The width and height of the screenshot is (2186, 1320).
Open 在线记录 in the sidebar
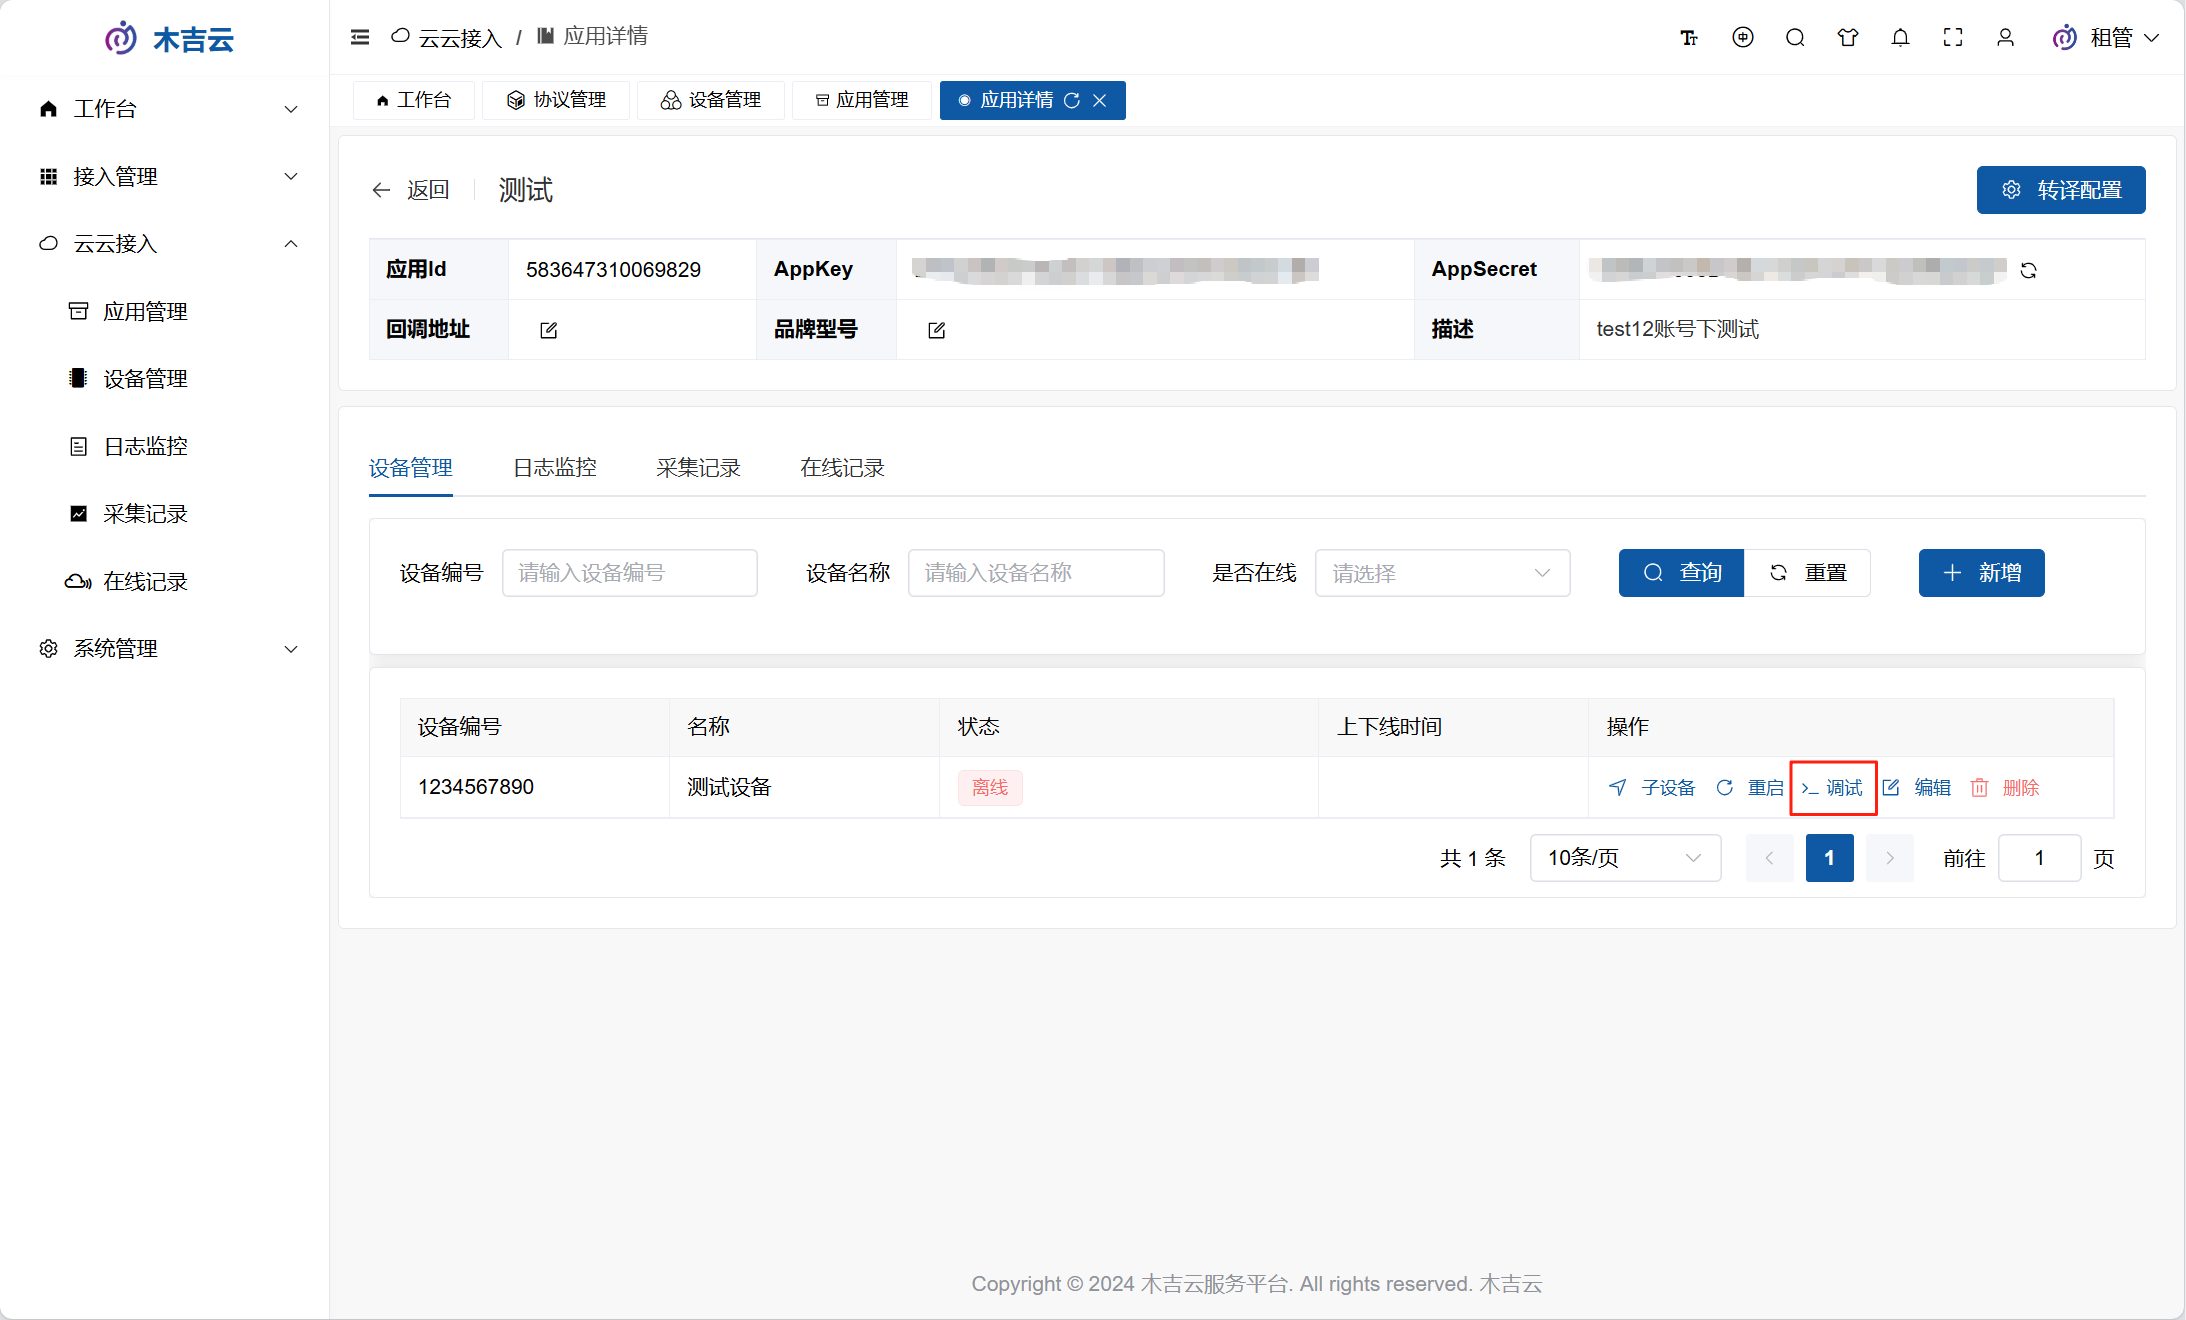(x=165, y=582)
